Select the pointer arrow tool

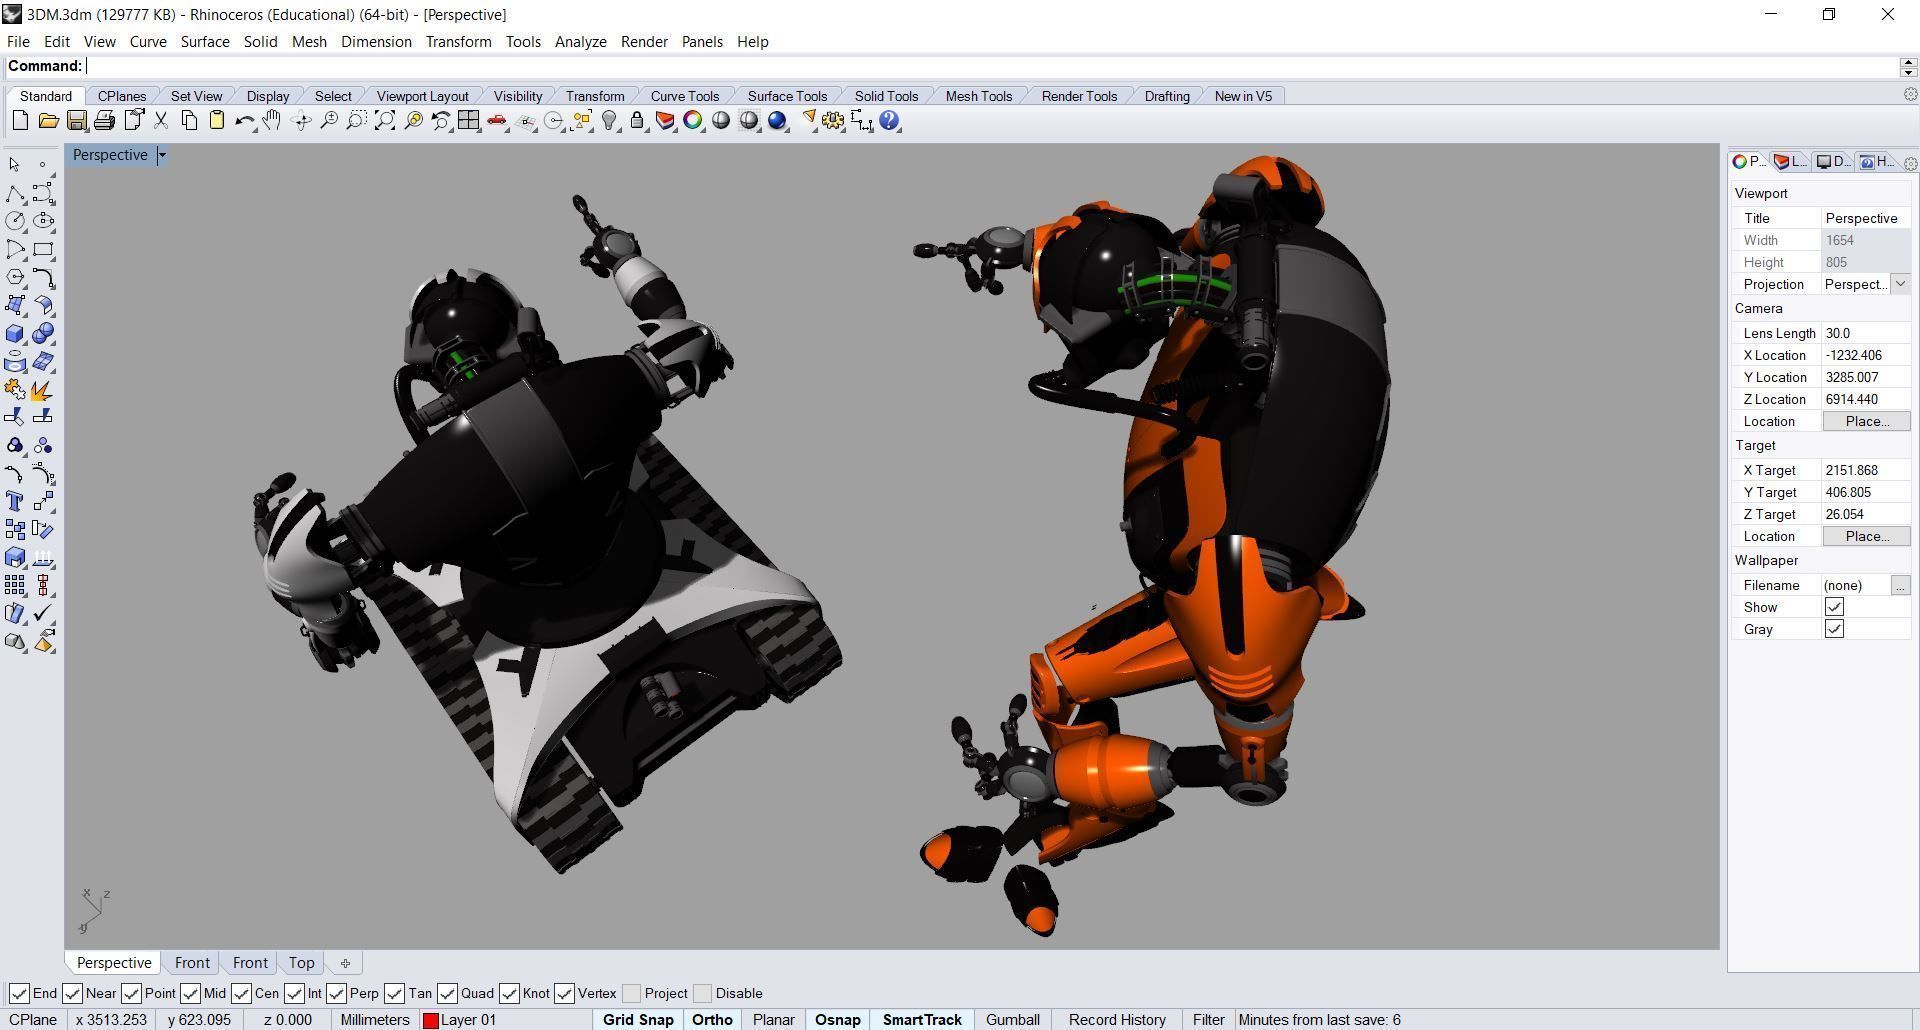point(15,165)
